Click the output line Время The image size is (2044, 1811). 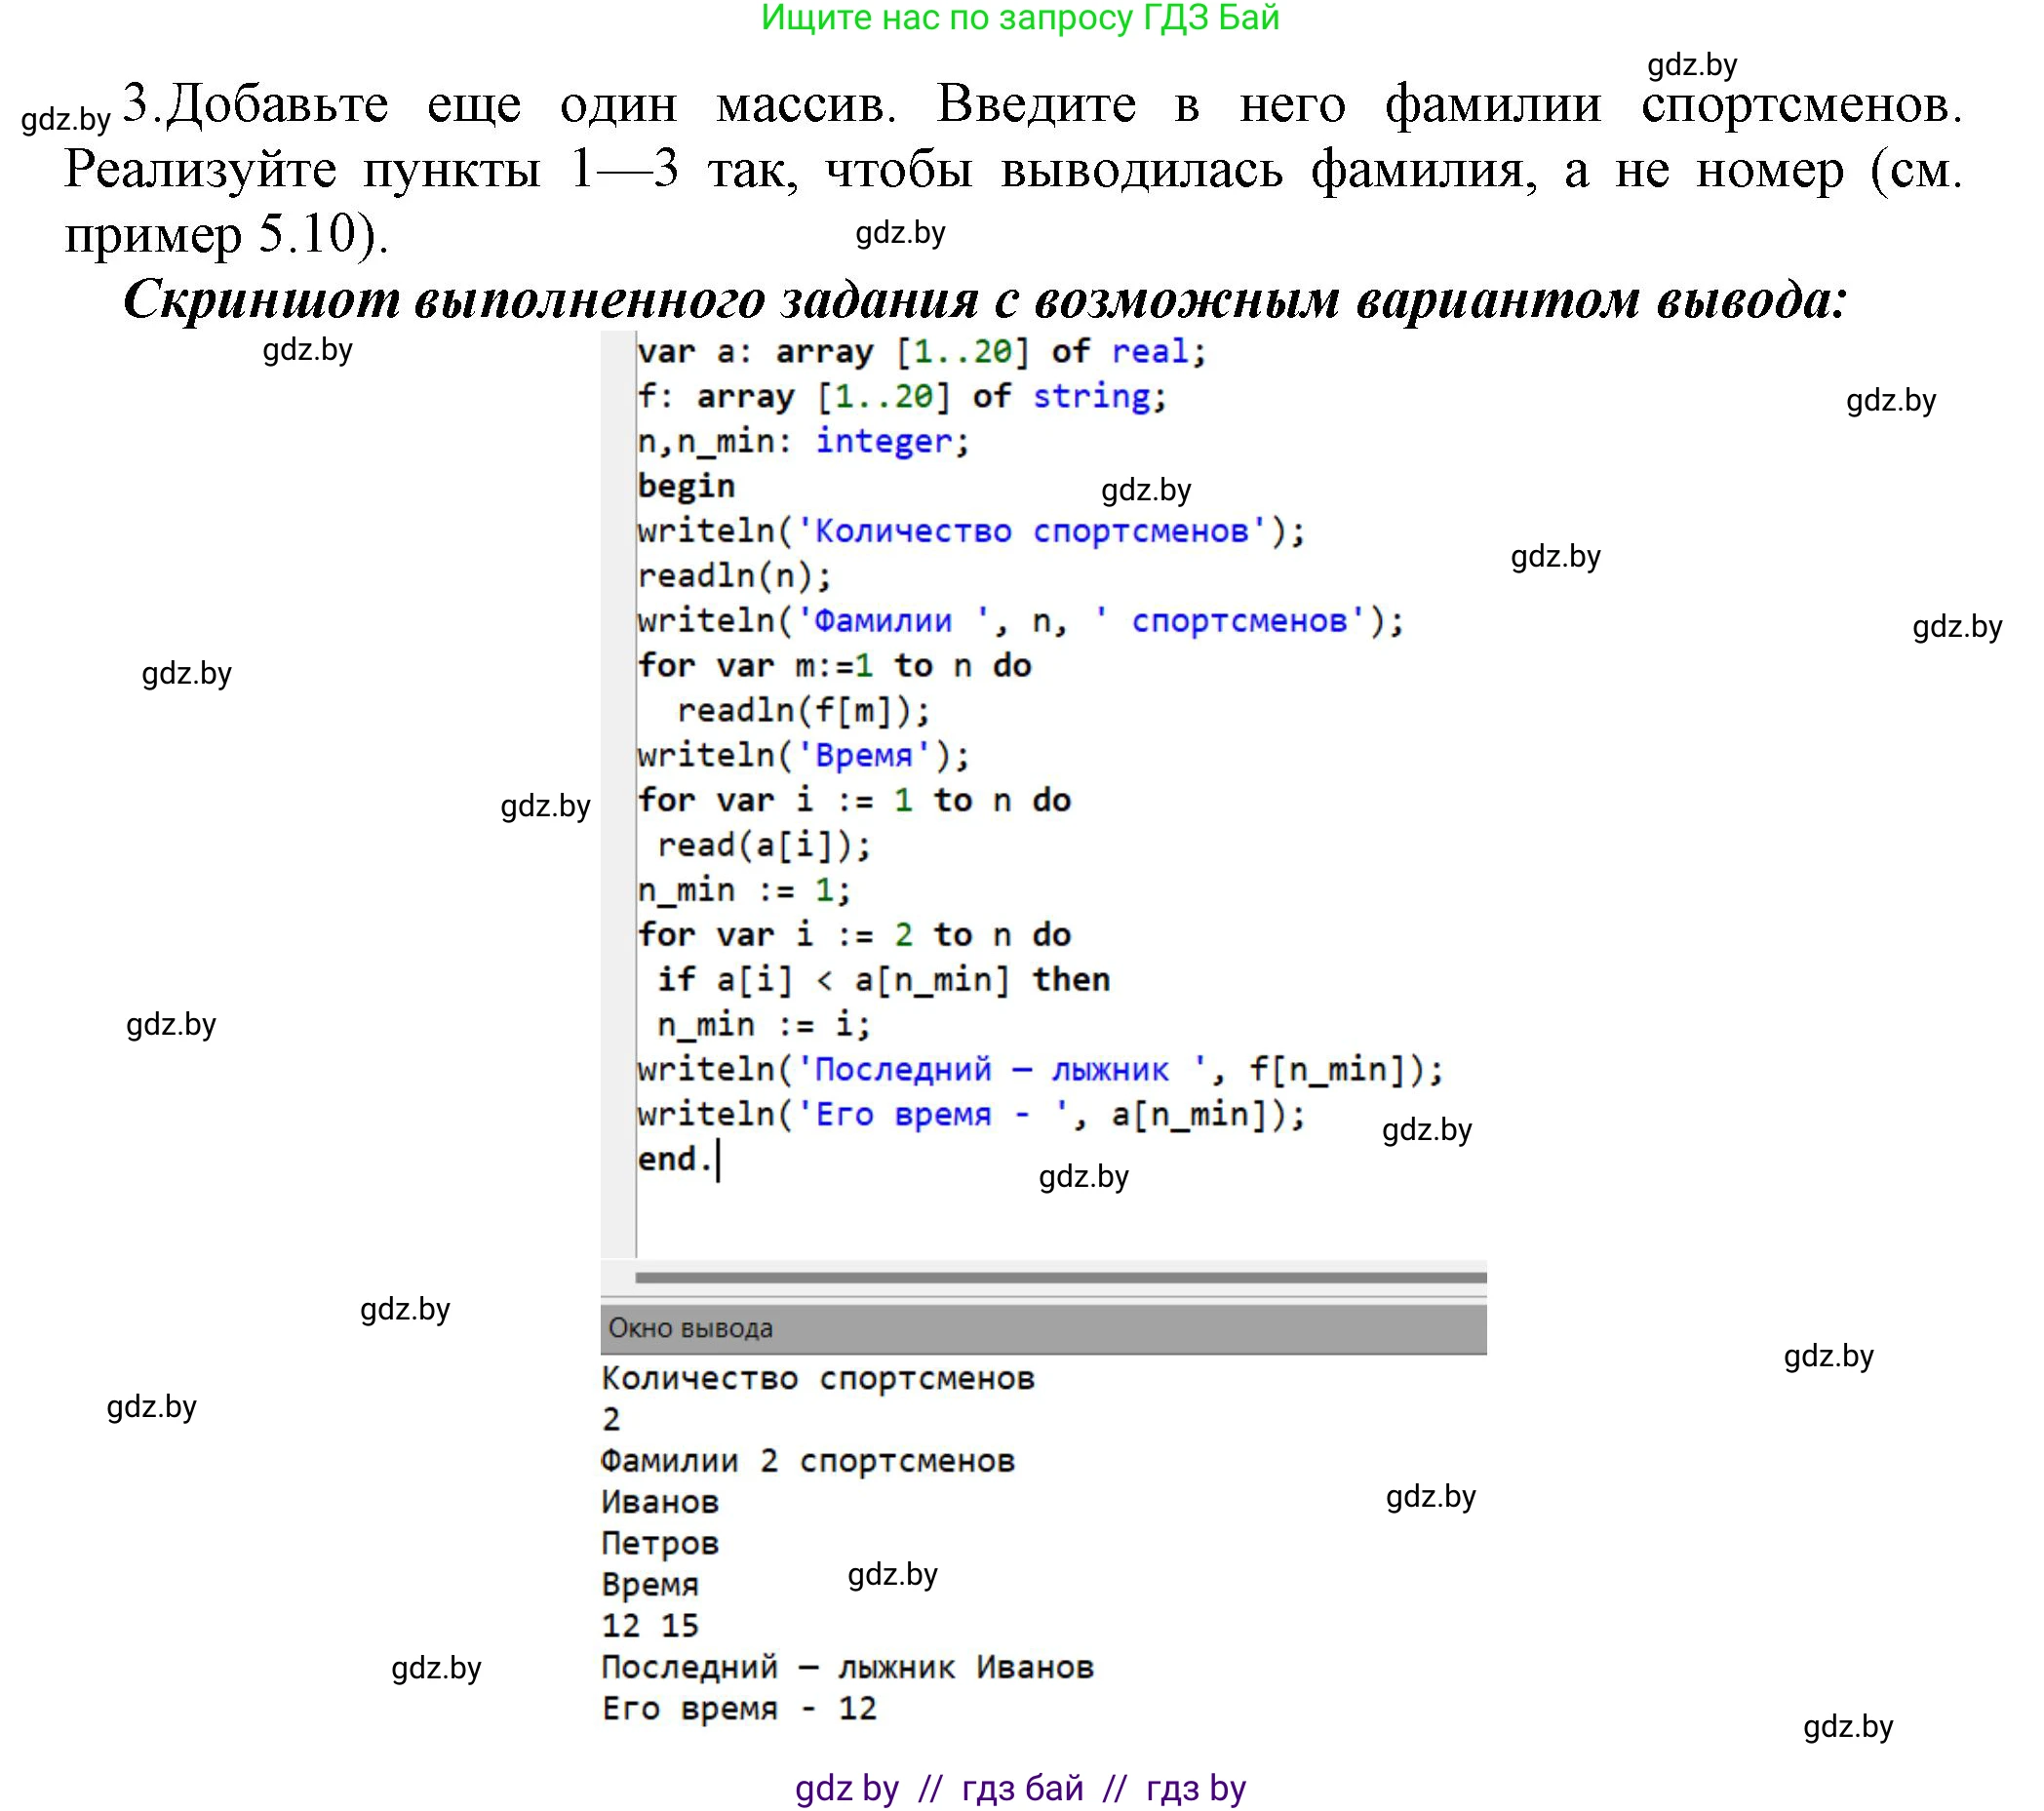[x=650, y=1583]
